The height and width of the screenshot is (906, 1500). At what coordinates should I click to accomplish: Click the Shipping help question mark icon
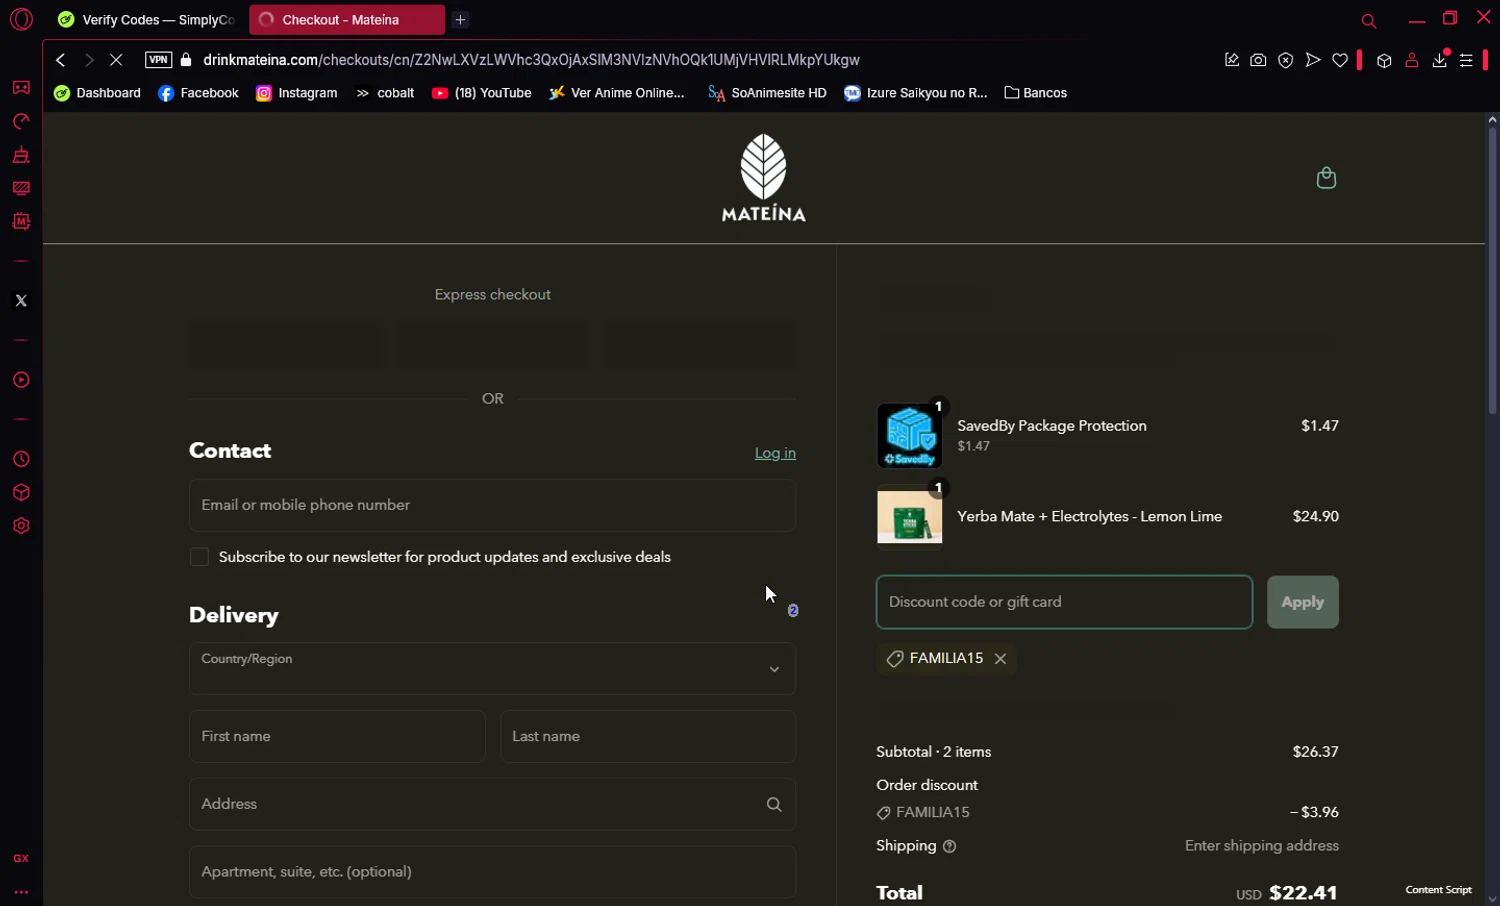click(x=950, y=847)
